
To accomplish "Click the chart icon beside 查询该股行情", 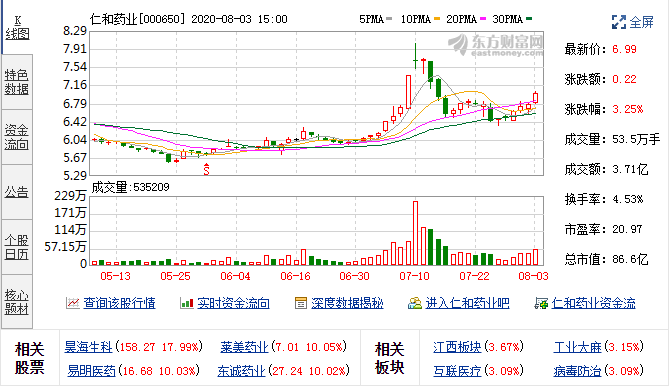I will pos(73,303).
